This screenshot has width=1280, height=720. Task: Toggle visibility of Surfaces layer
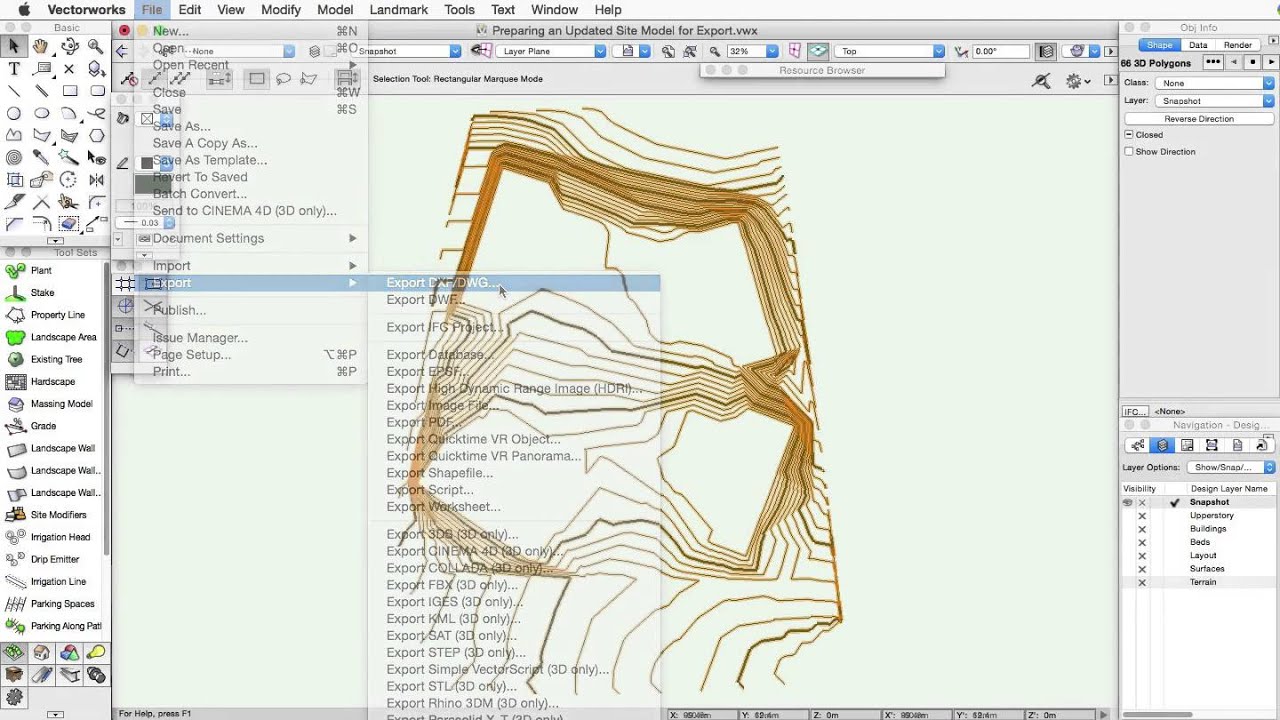pyautogui.click(x=1142, y=569)
